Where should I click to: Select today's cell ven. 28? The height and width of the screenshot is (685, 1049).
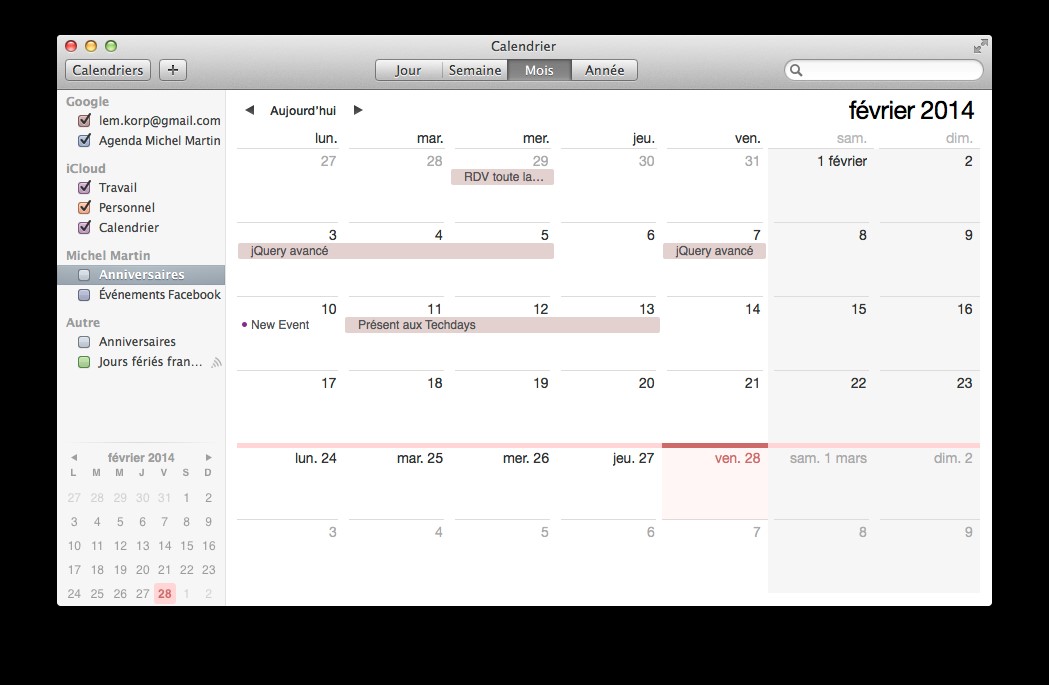tap(714, 482)
